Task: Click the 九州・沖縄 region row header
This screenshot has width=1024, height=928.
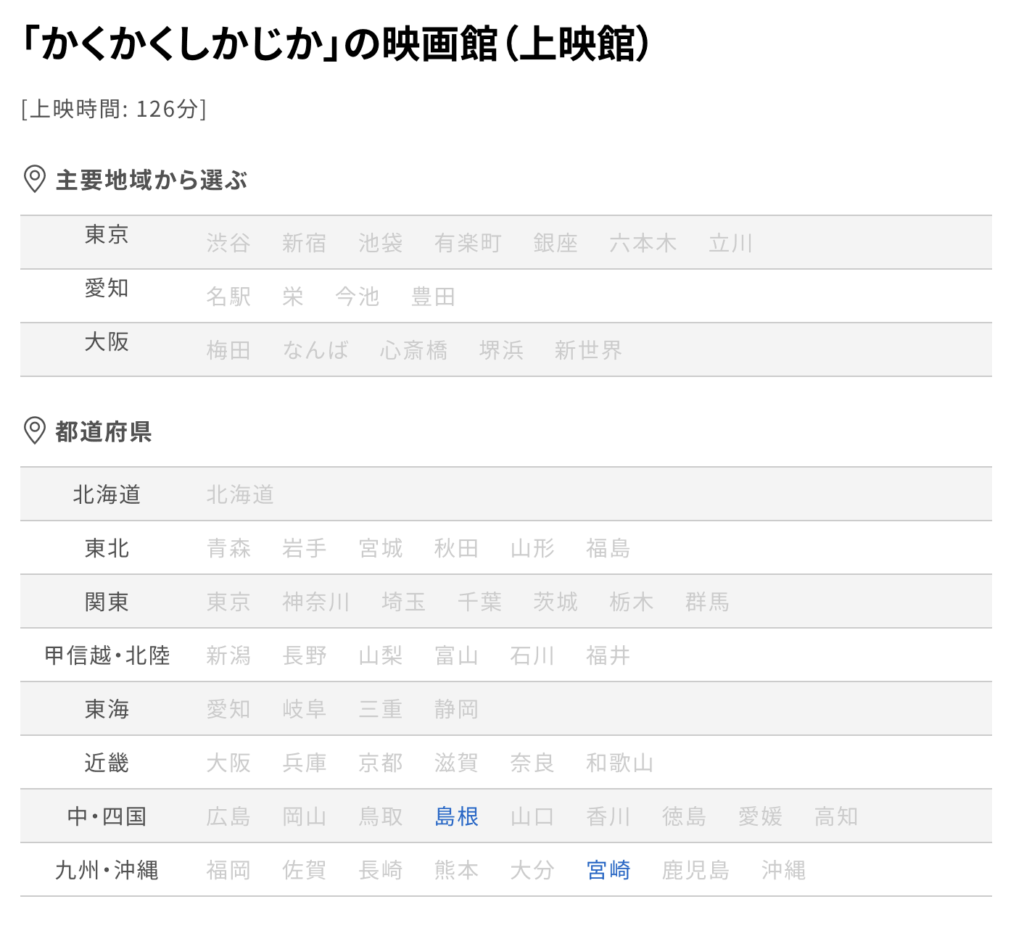Action: click(x=106, y=870)
